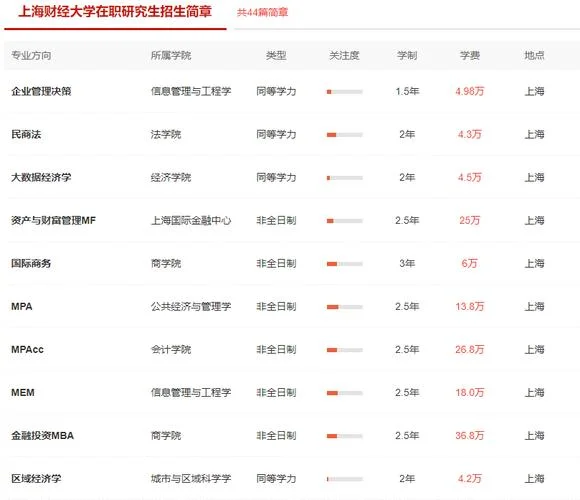The image size is (580, 500).
Task: Click 2.5年 duration in the MEM row
Action: click(x=407, y=392)
